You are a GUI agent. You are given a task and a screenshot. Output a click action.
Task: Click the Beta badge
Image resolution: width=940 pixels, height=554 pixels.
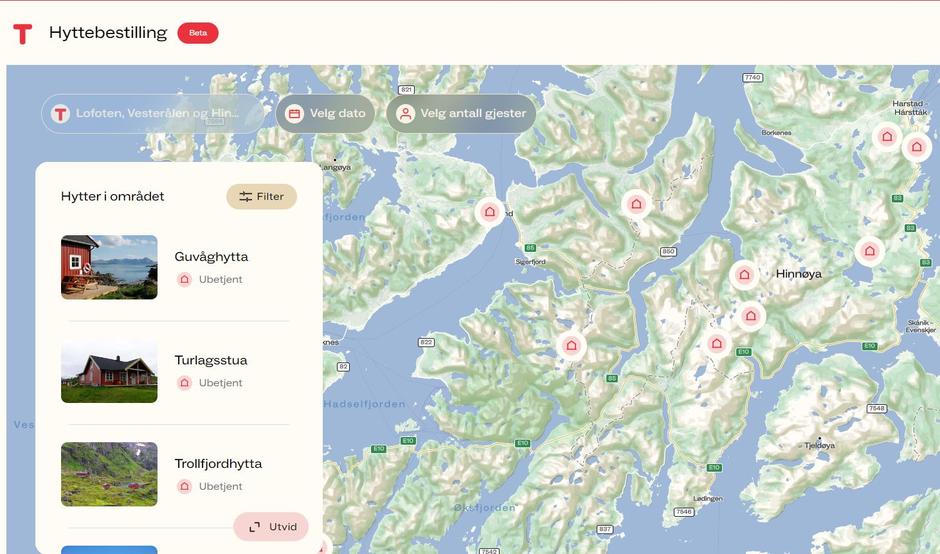point(198,33)
